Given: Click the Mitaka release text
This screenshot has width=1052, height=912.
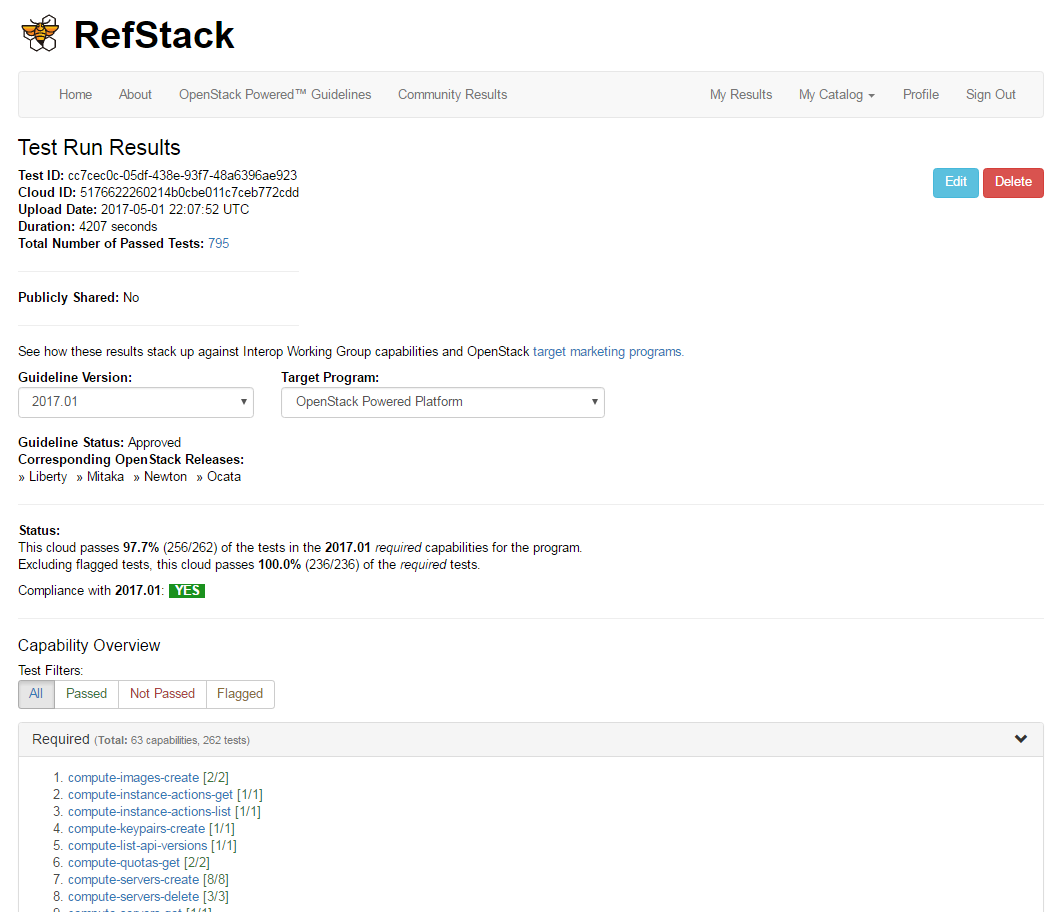Looking at the screenshot, I should 105,476.
